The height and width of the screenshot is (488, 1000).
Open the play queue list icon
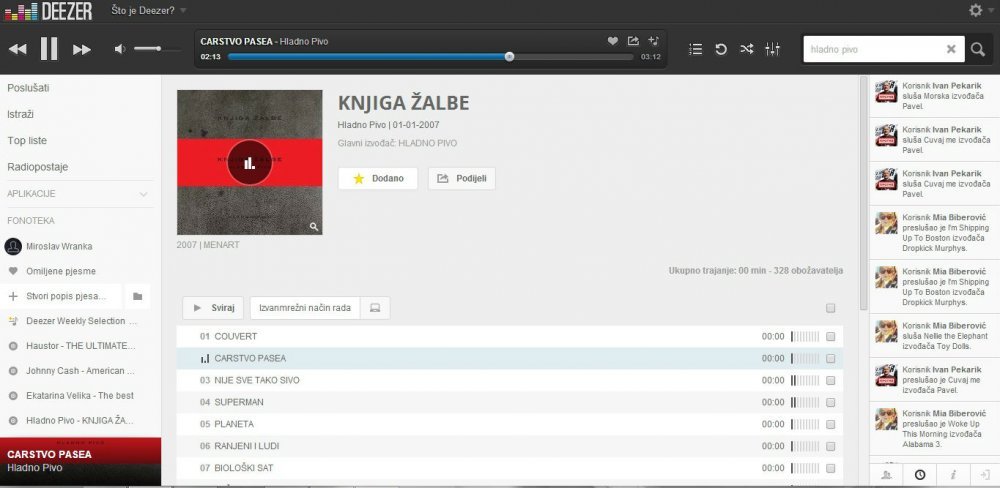pyautogui.click(x=696, y=49)
